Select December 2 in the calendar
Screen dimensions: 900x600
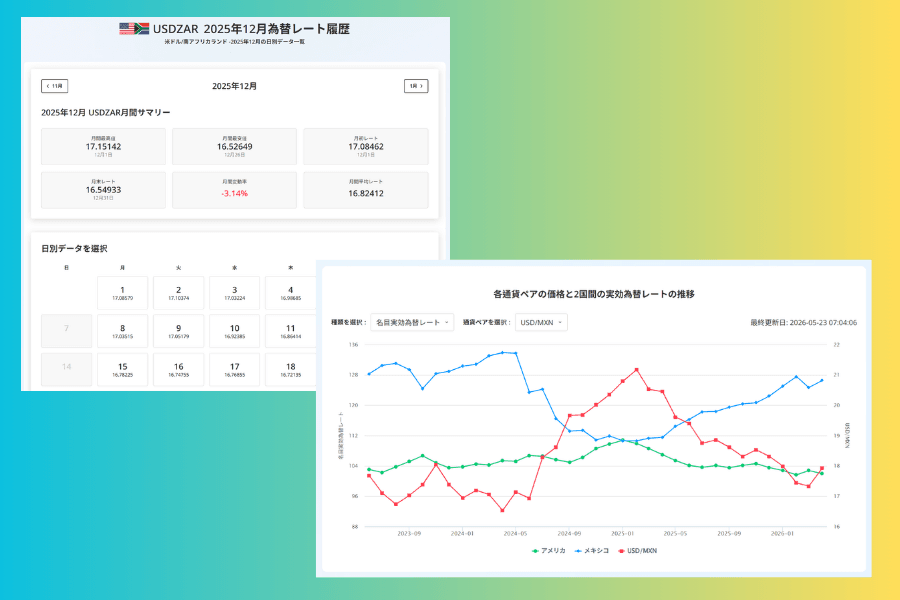click(x=179, y=293)
